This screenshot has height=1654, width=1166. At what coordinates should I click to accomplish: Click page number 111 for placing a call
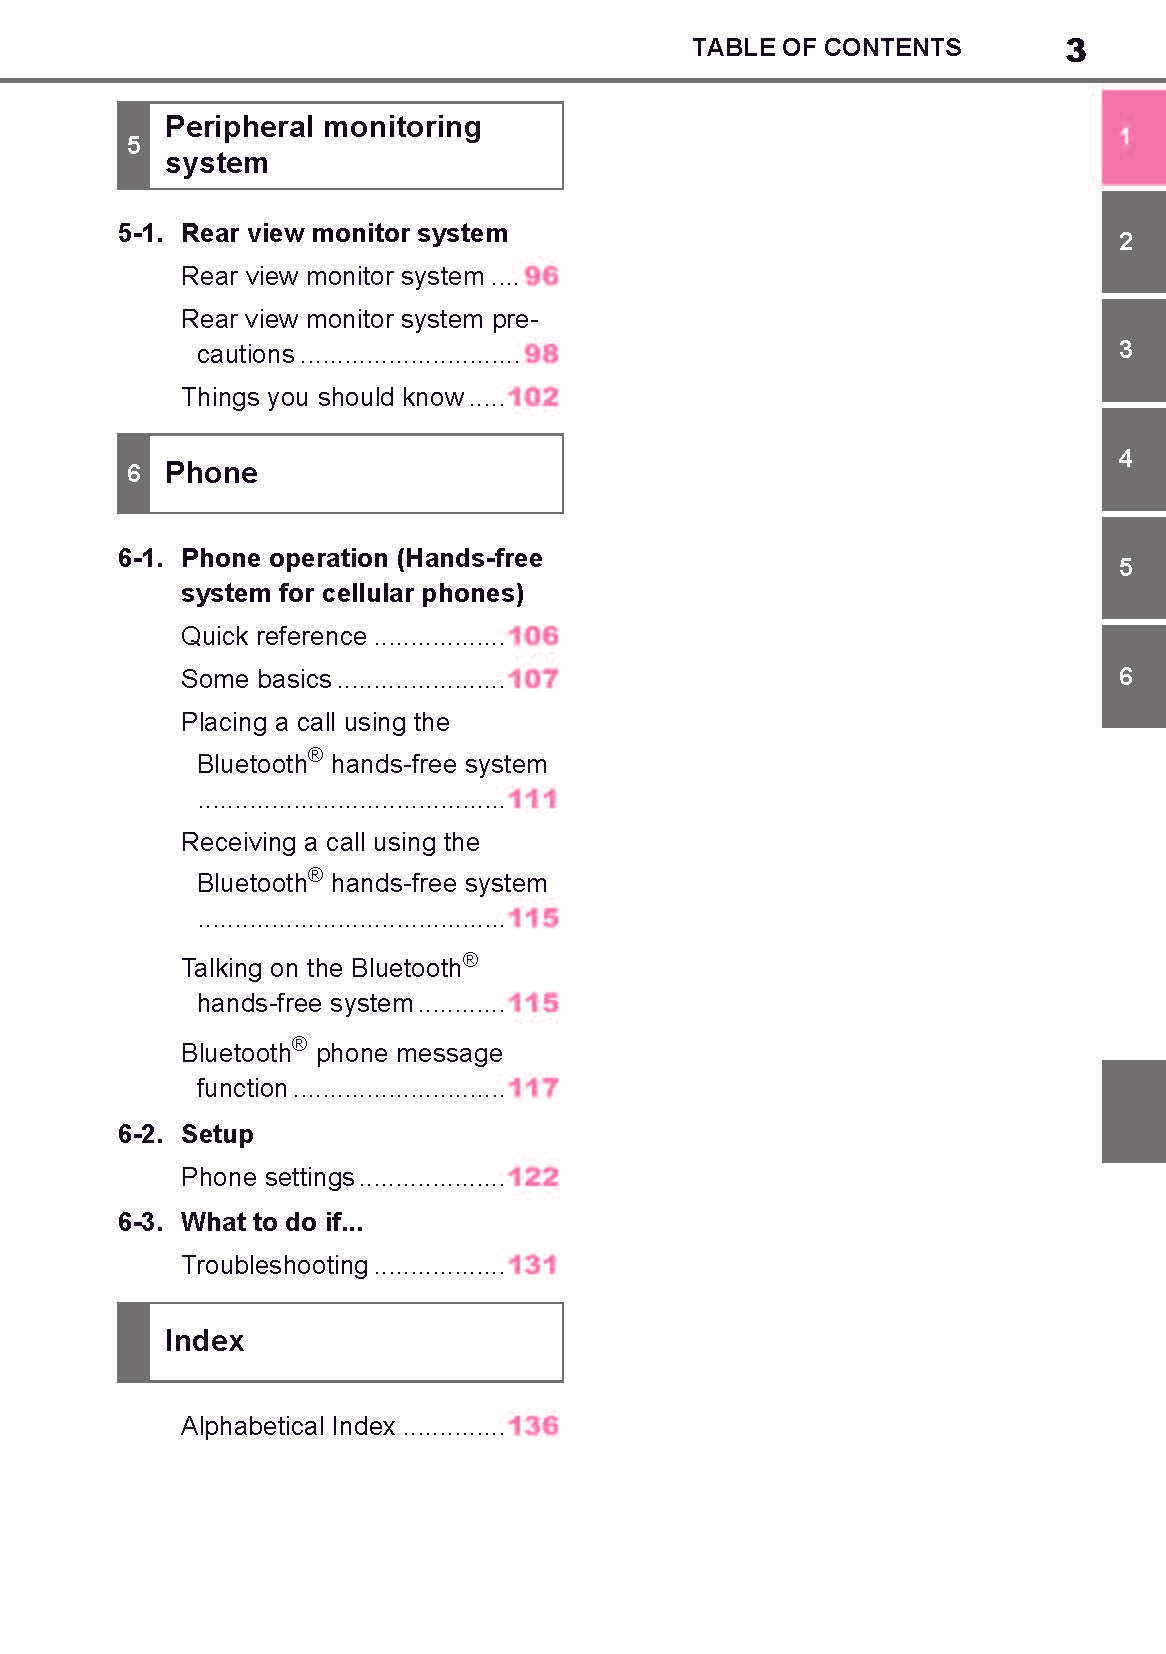click(532, 799)
